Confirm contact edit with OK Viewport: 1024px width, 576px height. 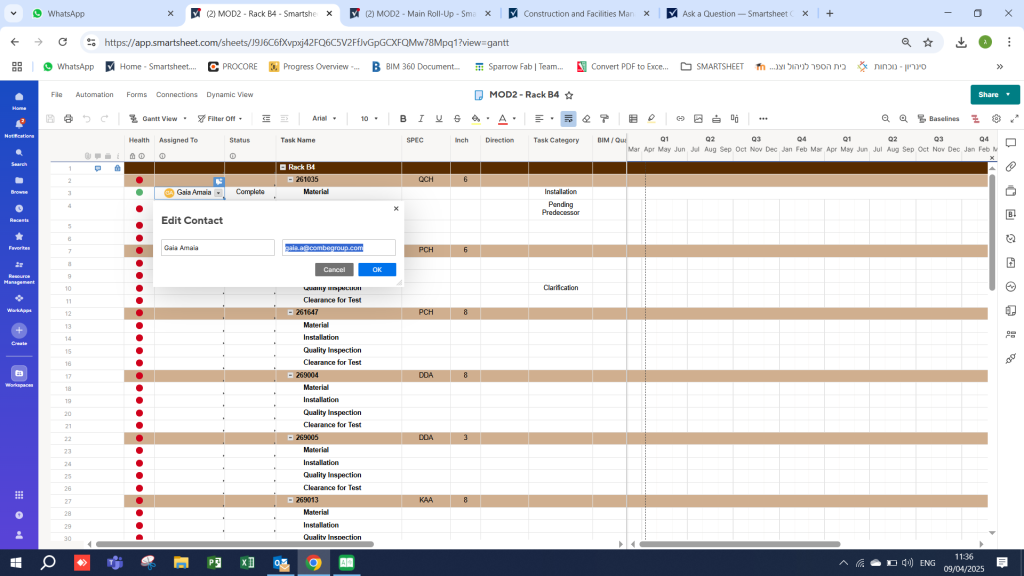[x=377, y=269]
